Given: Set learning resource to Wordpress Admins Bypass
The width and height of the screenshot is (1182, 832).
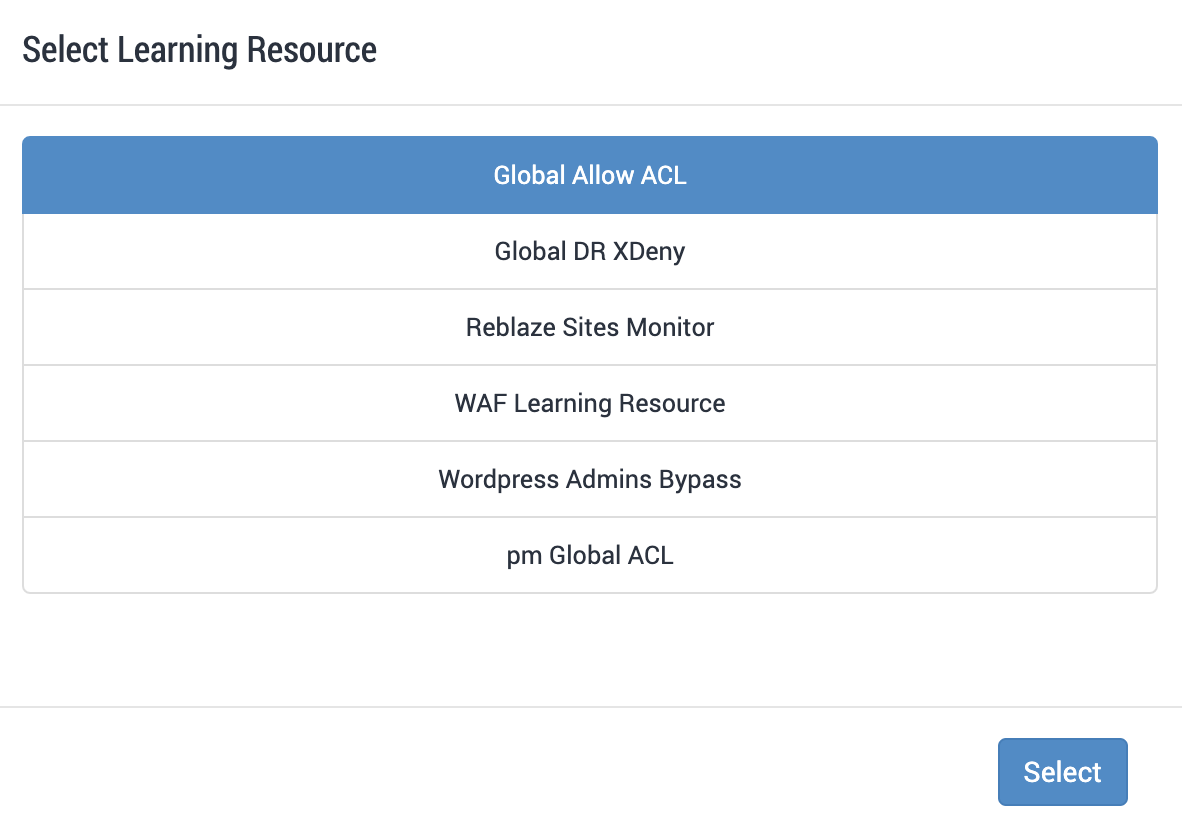Looking at the screenshot, I should point(590,479).
